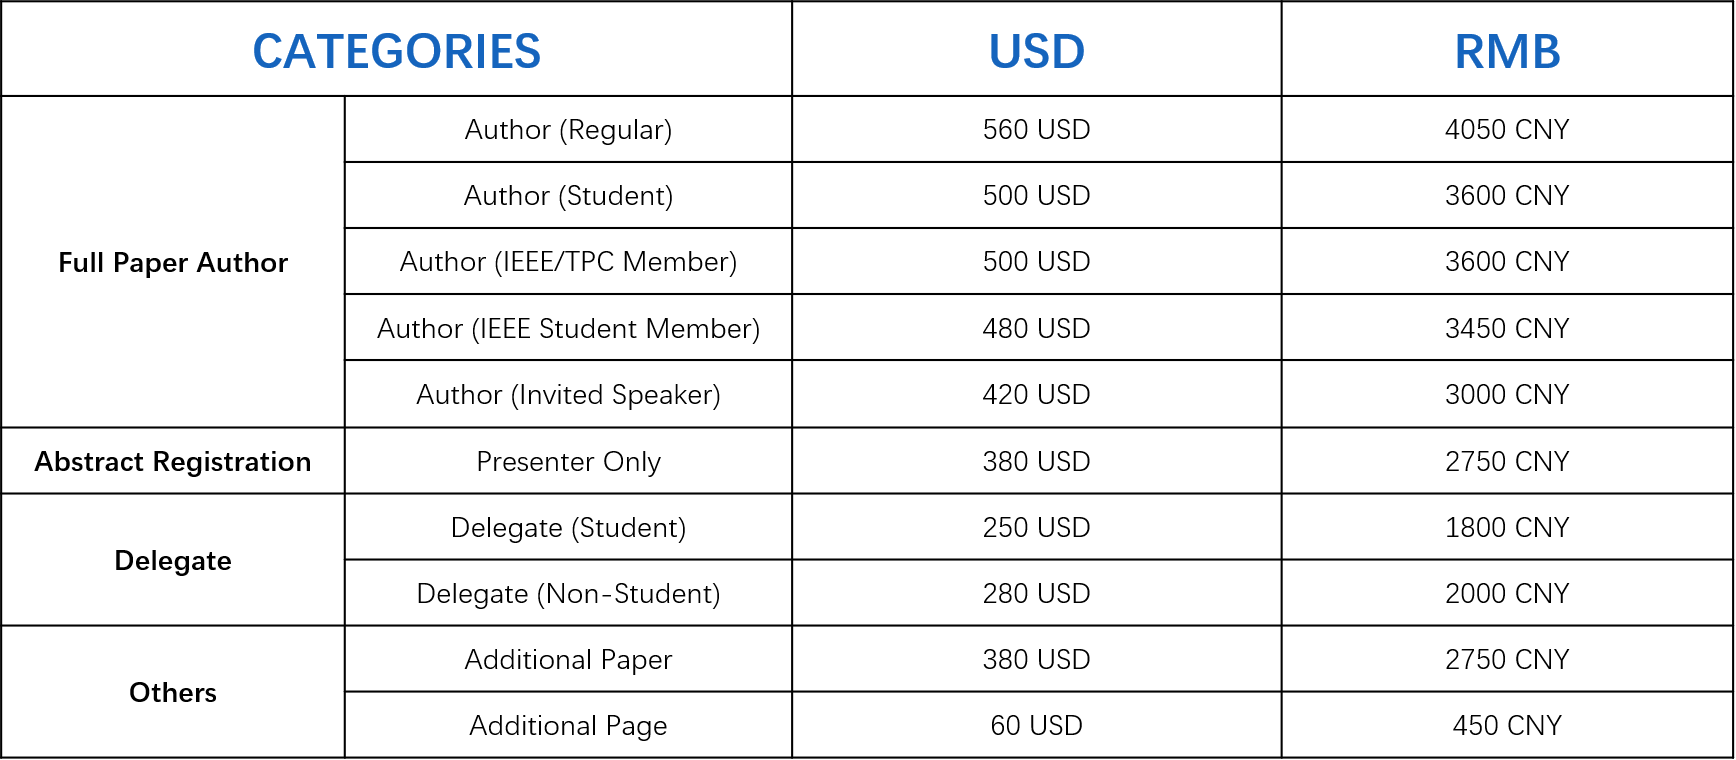
Task: Click the Author (Invited Speaker) cell
Action: pyautogui.click(x=568, y=394)
